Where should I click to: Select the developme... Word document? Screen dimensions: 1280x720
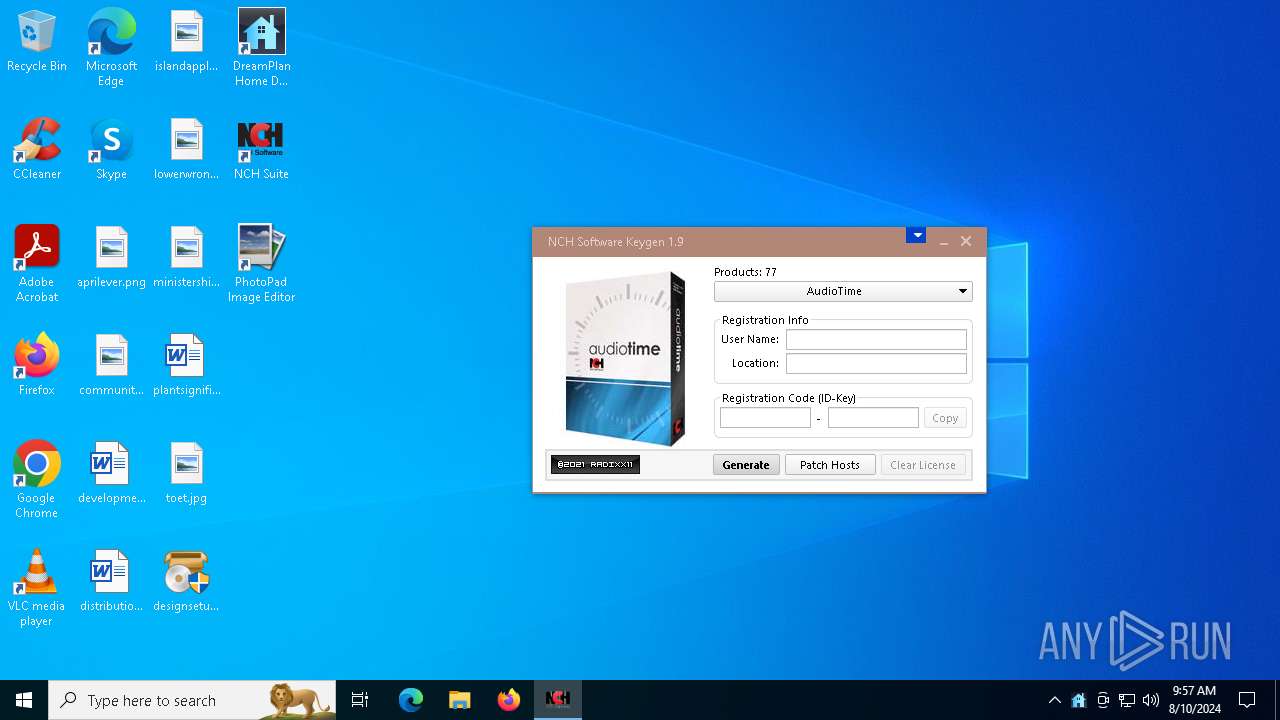111,474
